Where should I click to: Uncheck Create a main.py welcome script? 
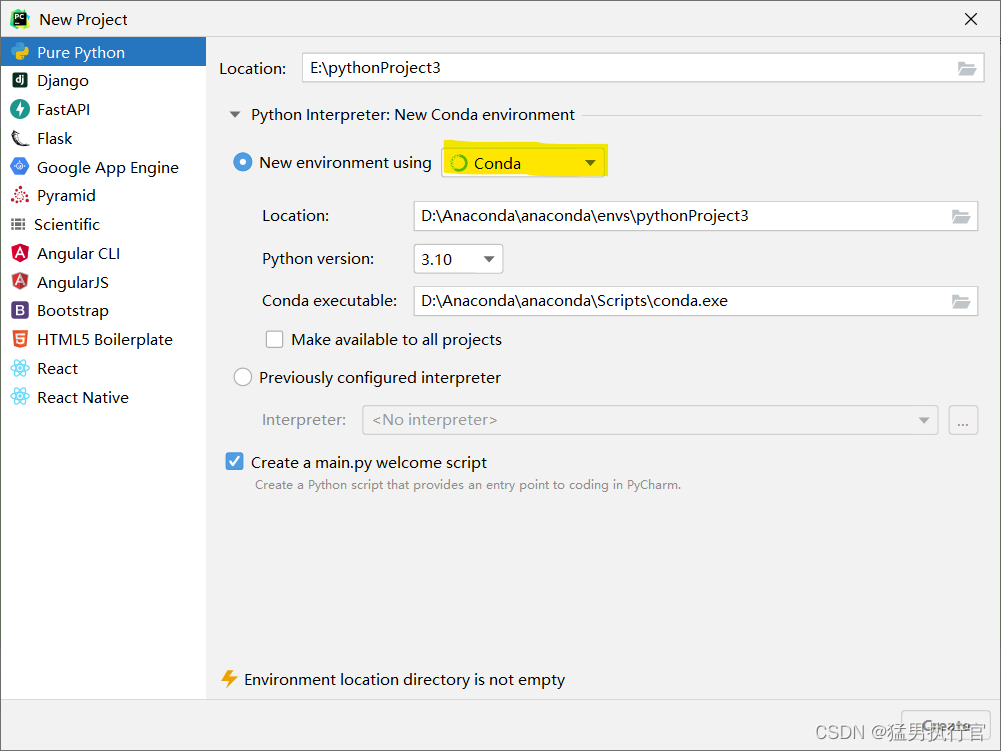coord(234,461)
